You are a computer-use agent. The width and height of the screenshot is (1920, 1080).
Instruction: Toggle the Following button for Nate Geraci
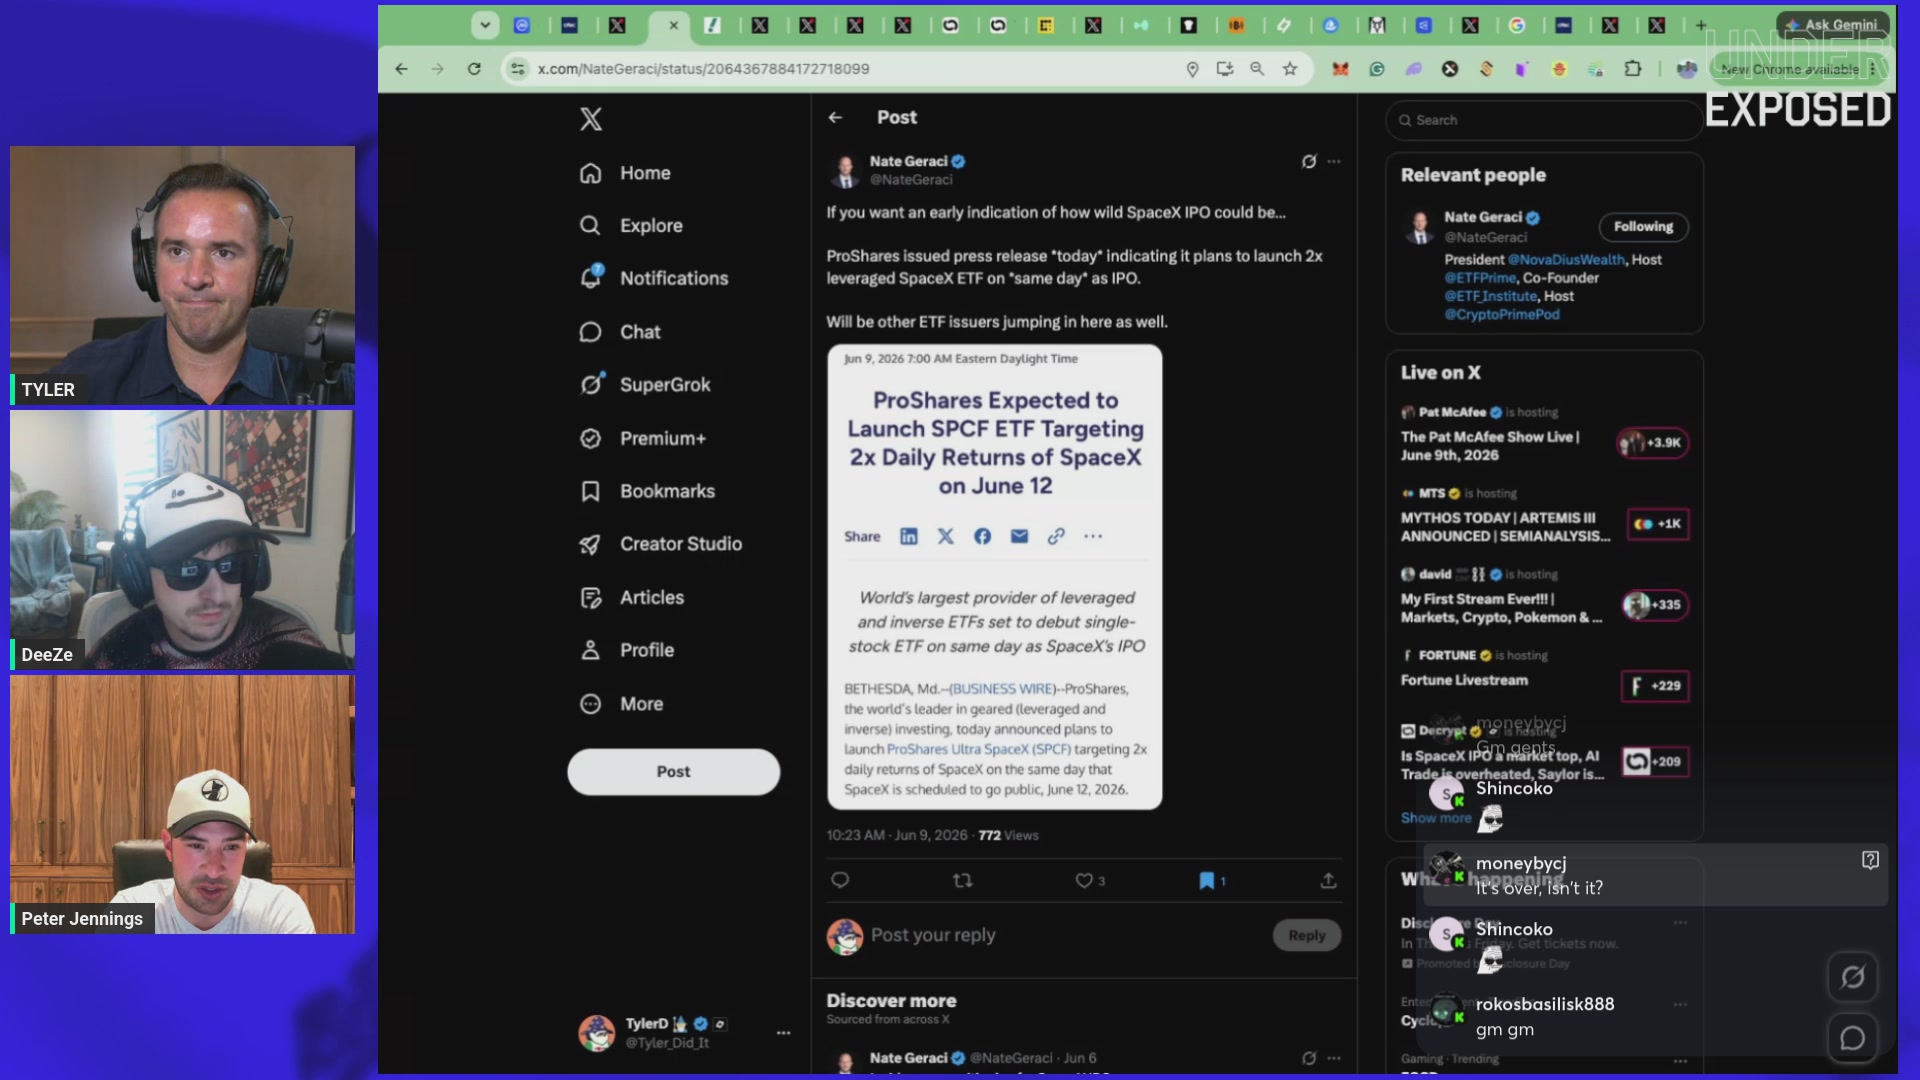pos(1643,227)
